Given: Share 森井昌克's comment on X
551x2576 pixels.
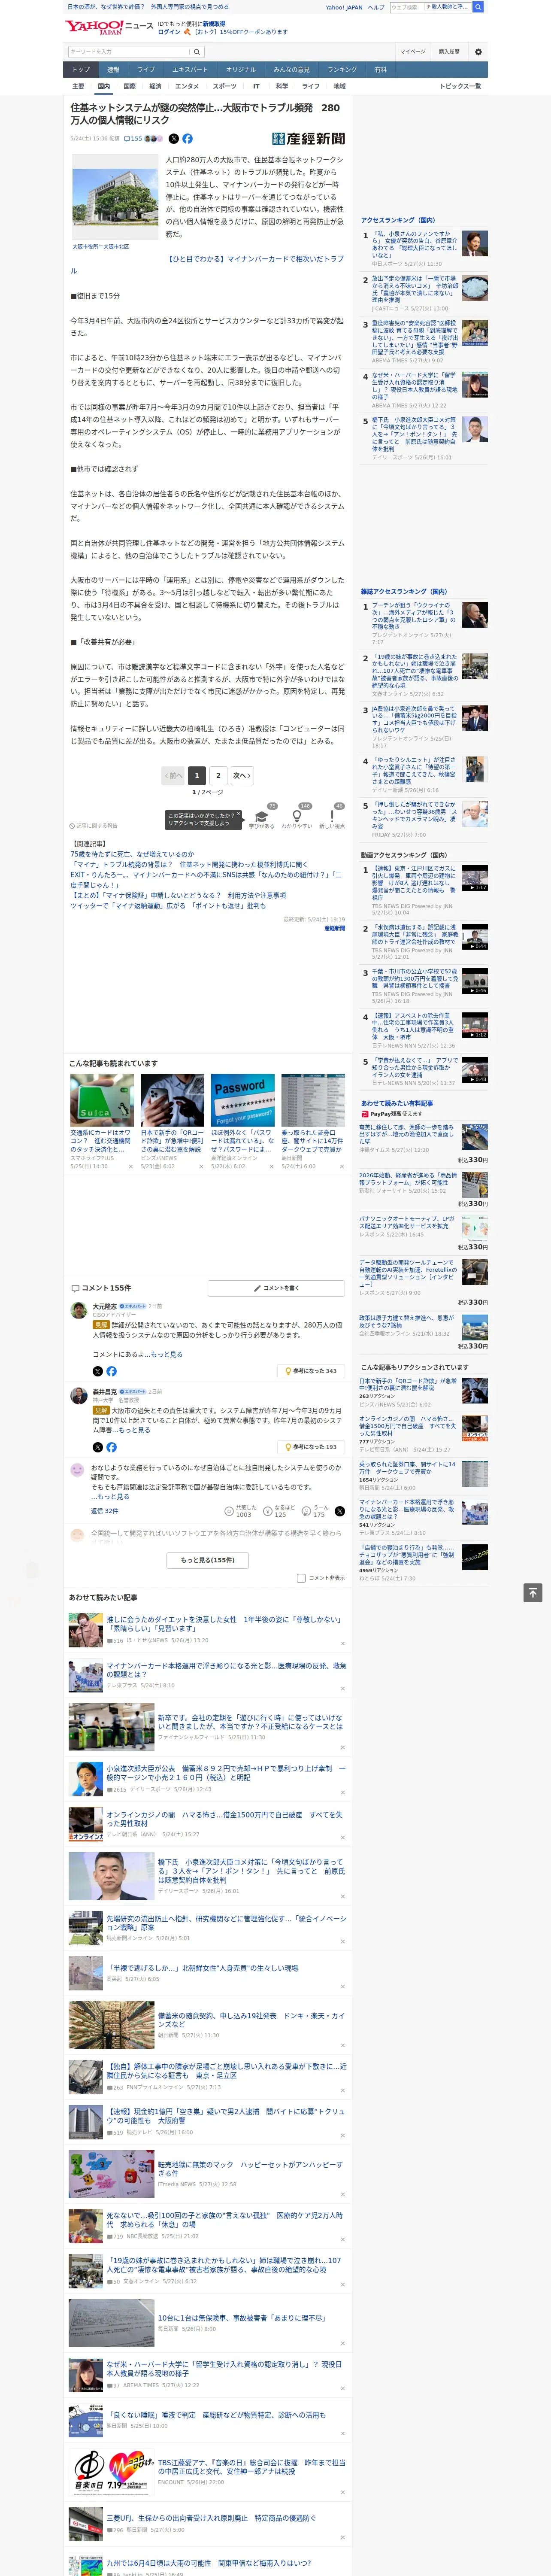Looking at the screenshot, I should tap(98, 1447).
